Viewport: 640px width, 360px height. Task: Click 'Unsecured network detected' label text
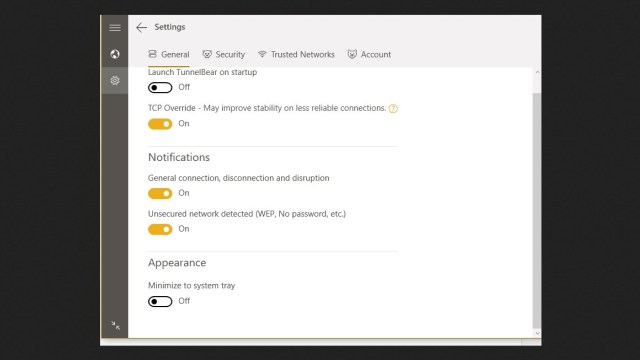tap(247, 214)
